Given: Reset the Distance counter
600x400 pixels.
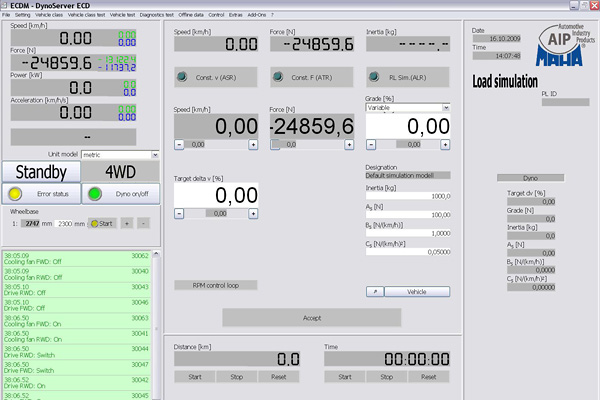Looking at the screenshot, I should [279, 377].
